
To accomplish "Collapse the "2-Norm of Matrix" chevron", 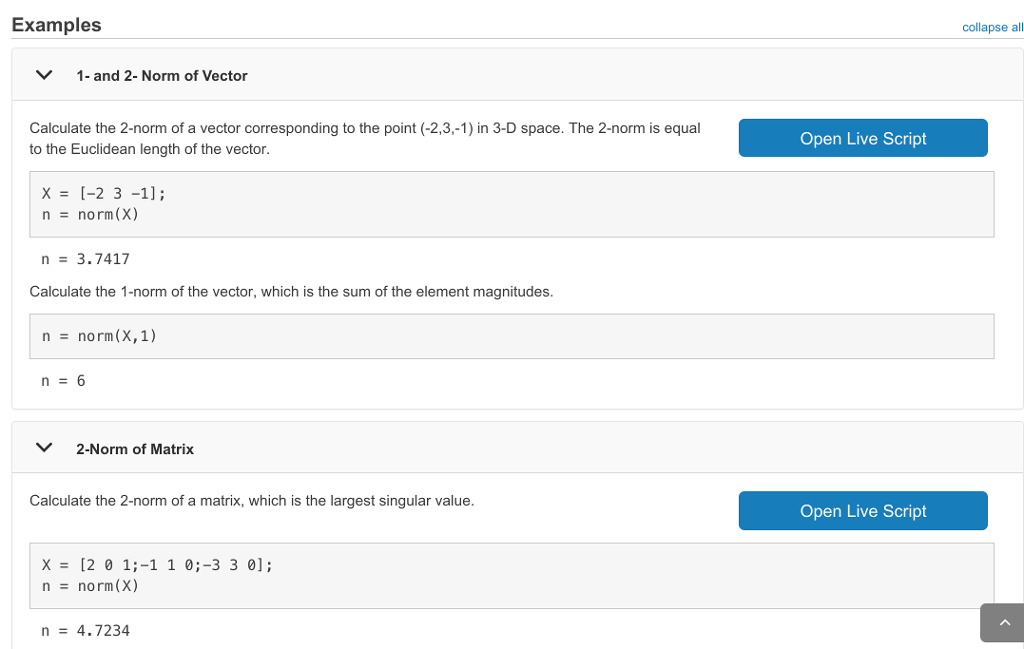I will 43,448.
